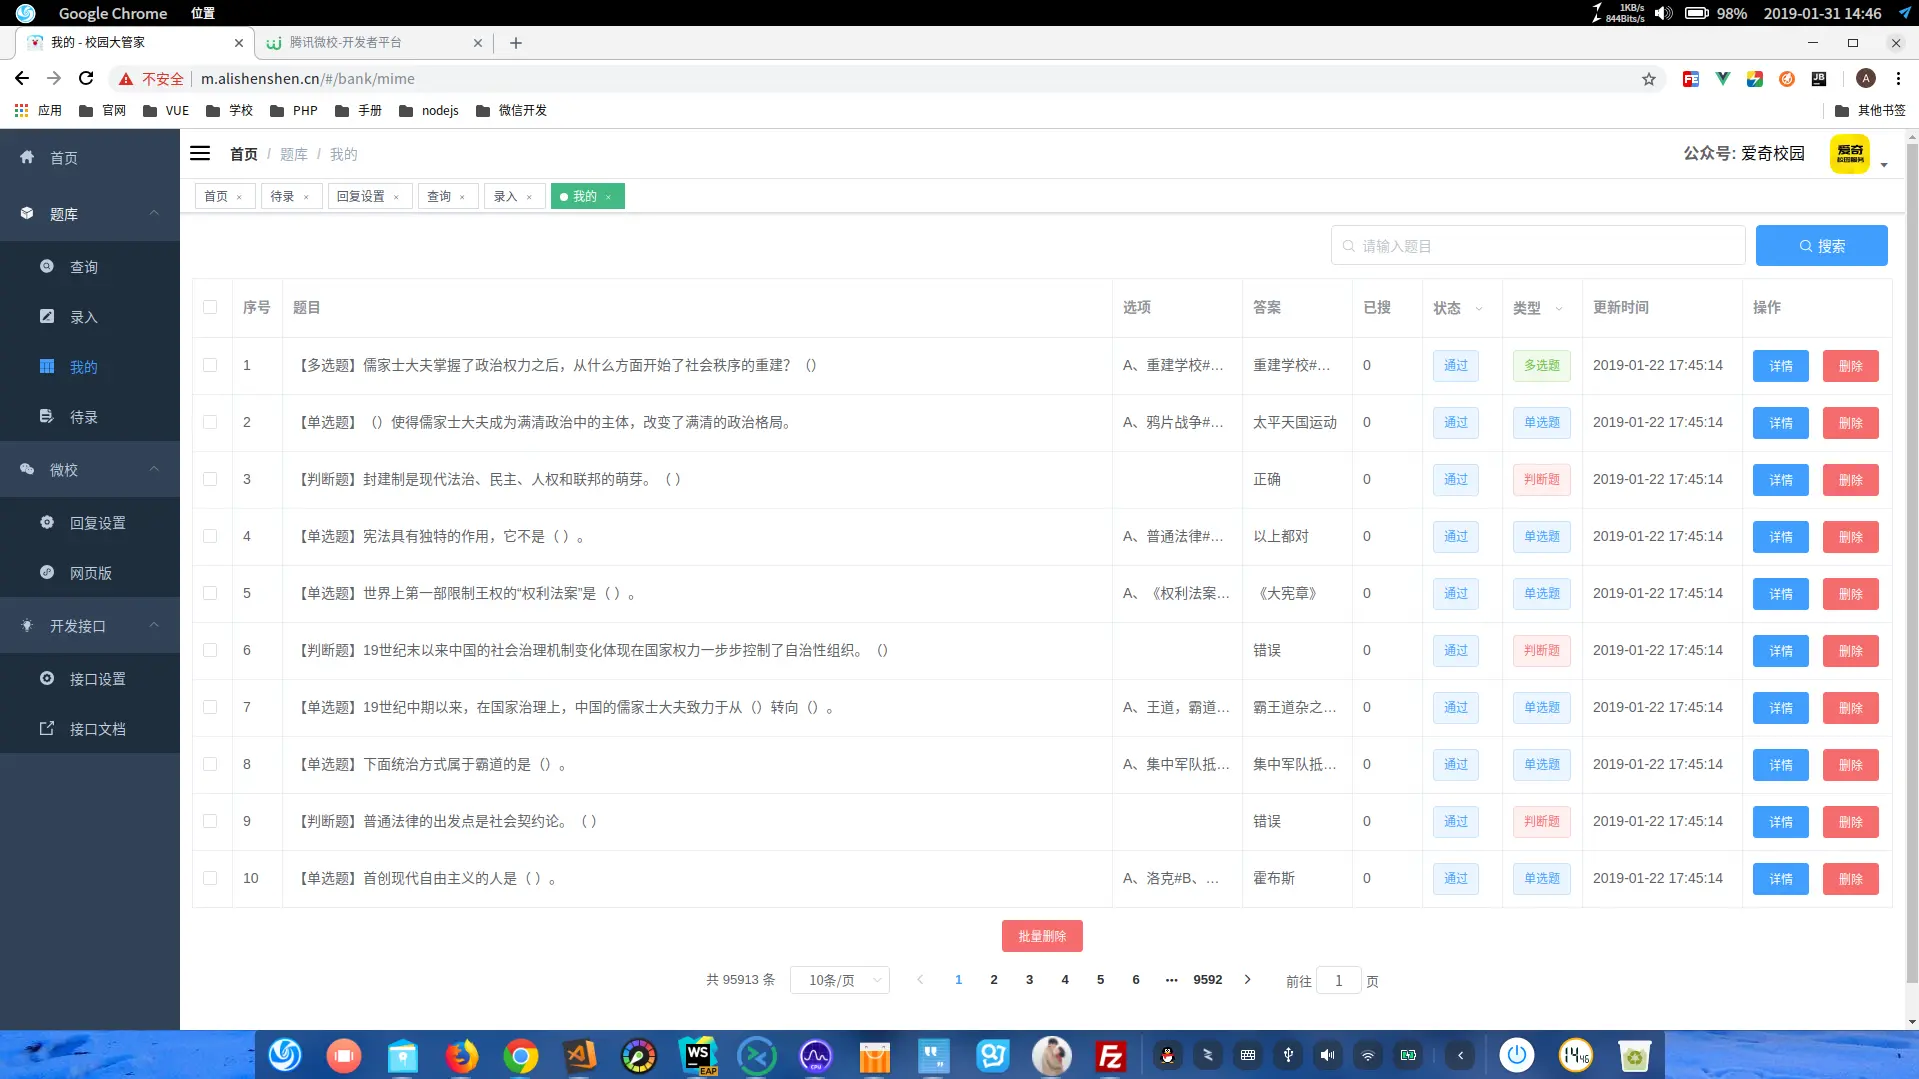Toggle the select-all checkbox in the table header
Viewport: 1919px width, 1079px height.
[211, 307]
